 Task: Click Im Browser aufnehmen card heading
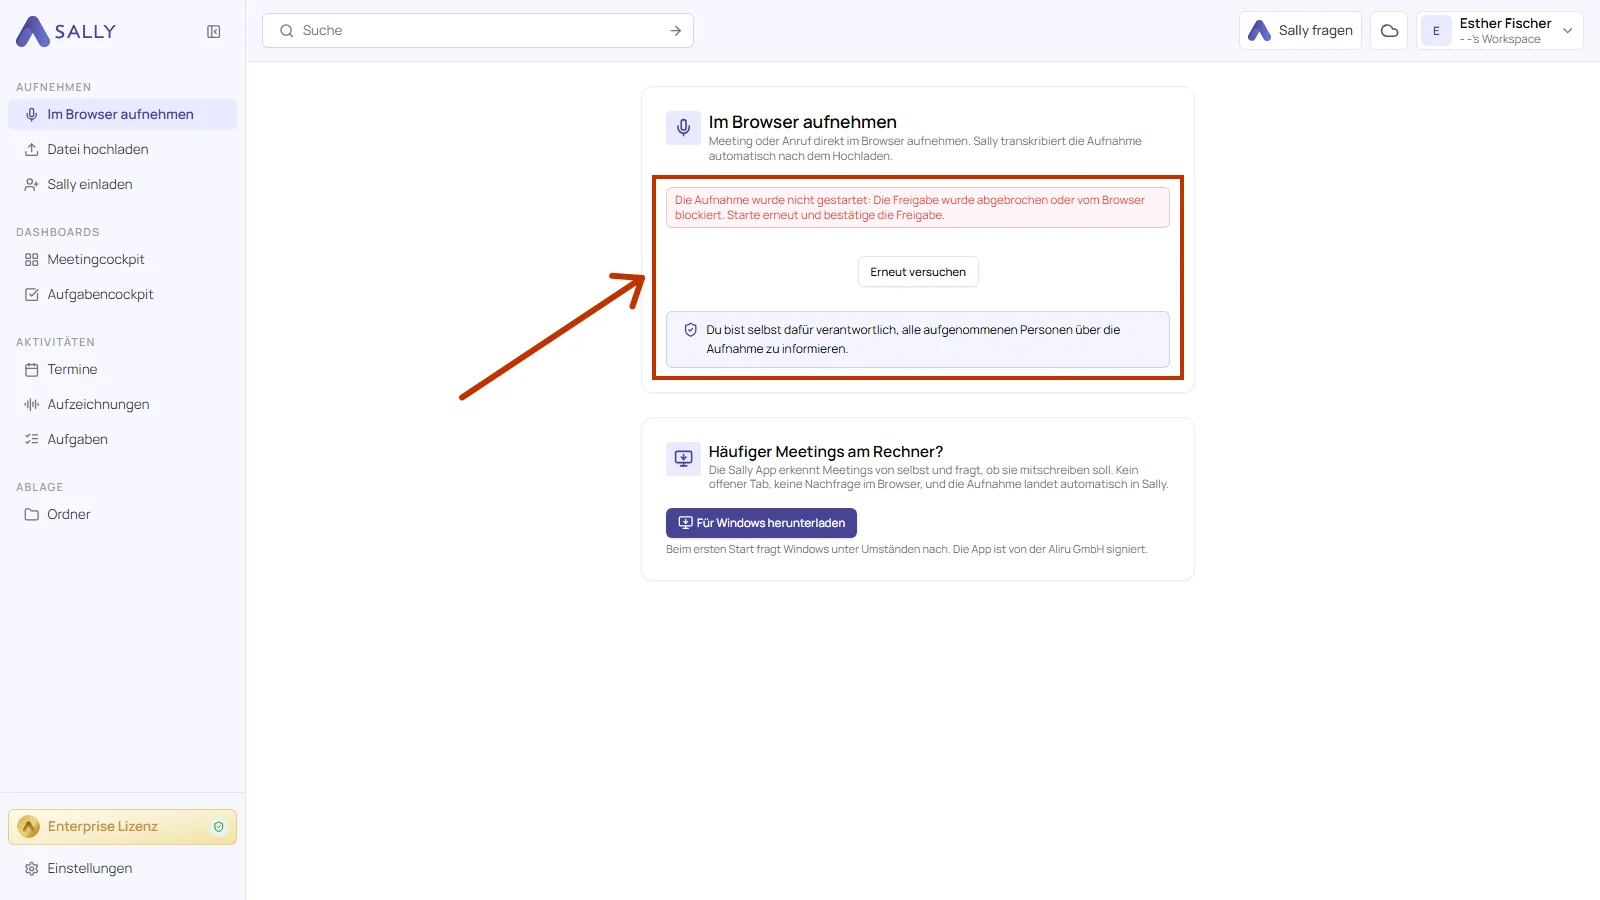(x=803, y=122)
